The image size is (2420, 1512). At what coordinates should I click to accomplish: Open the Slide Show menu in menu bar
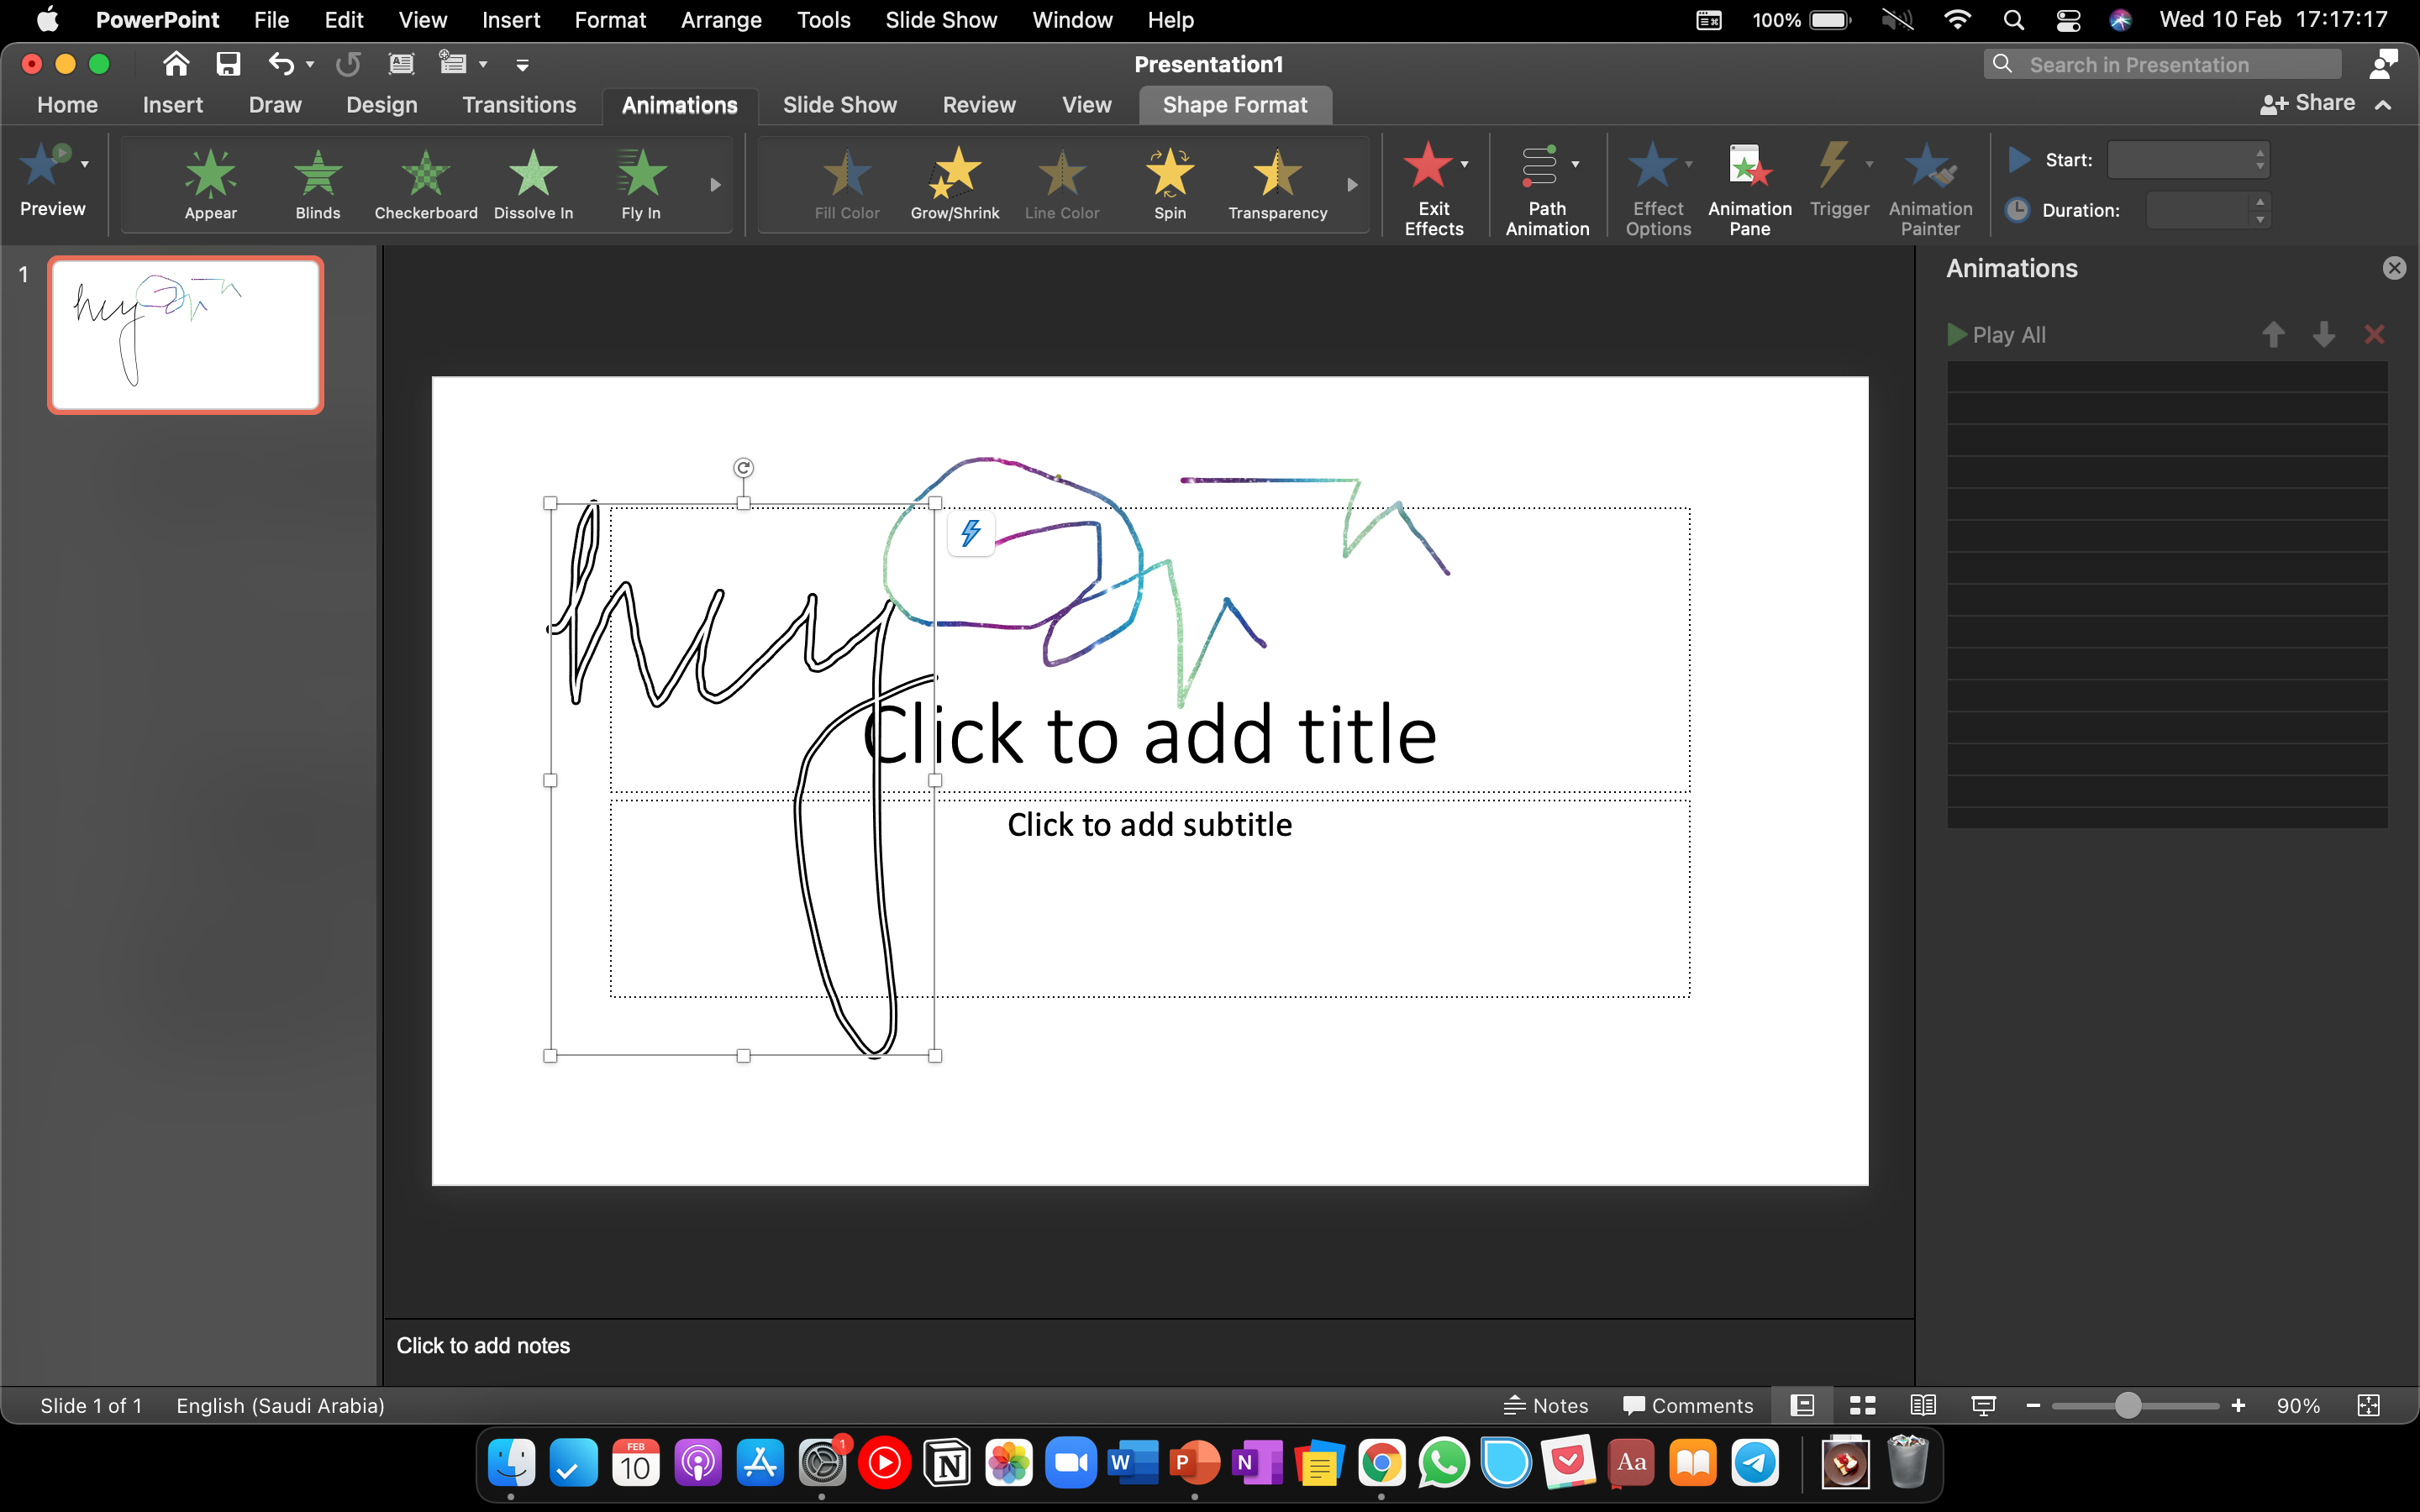[941, 20]
